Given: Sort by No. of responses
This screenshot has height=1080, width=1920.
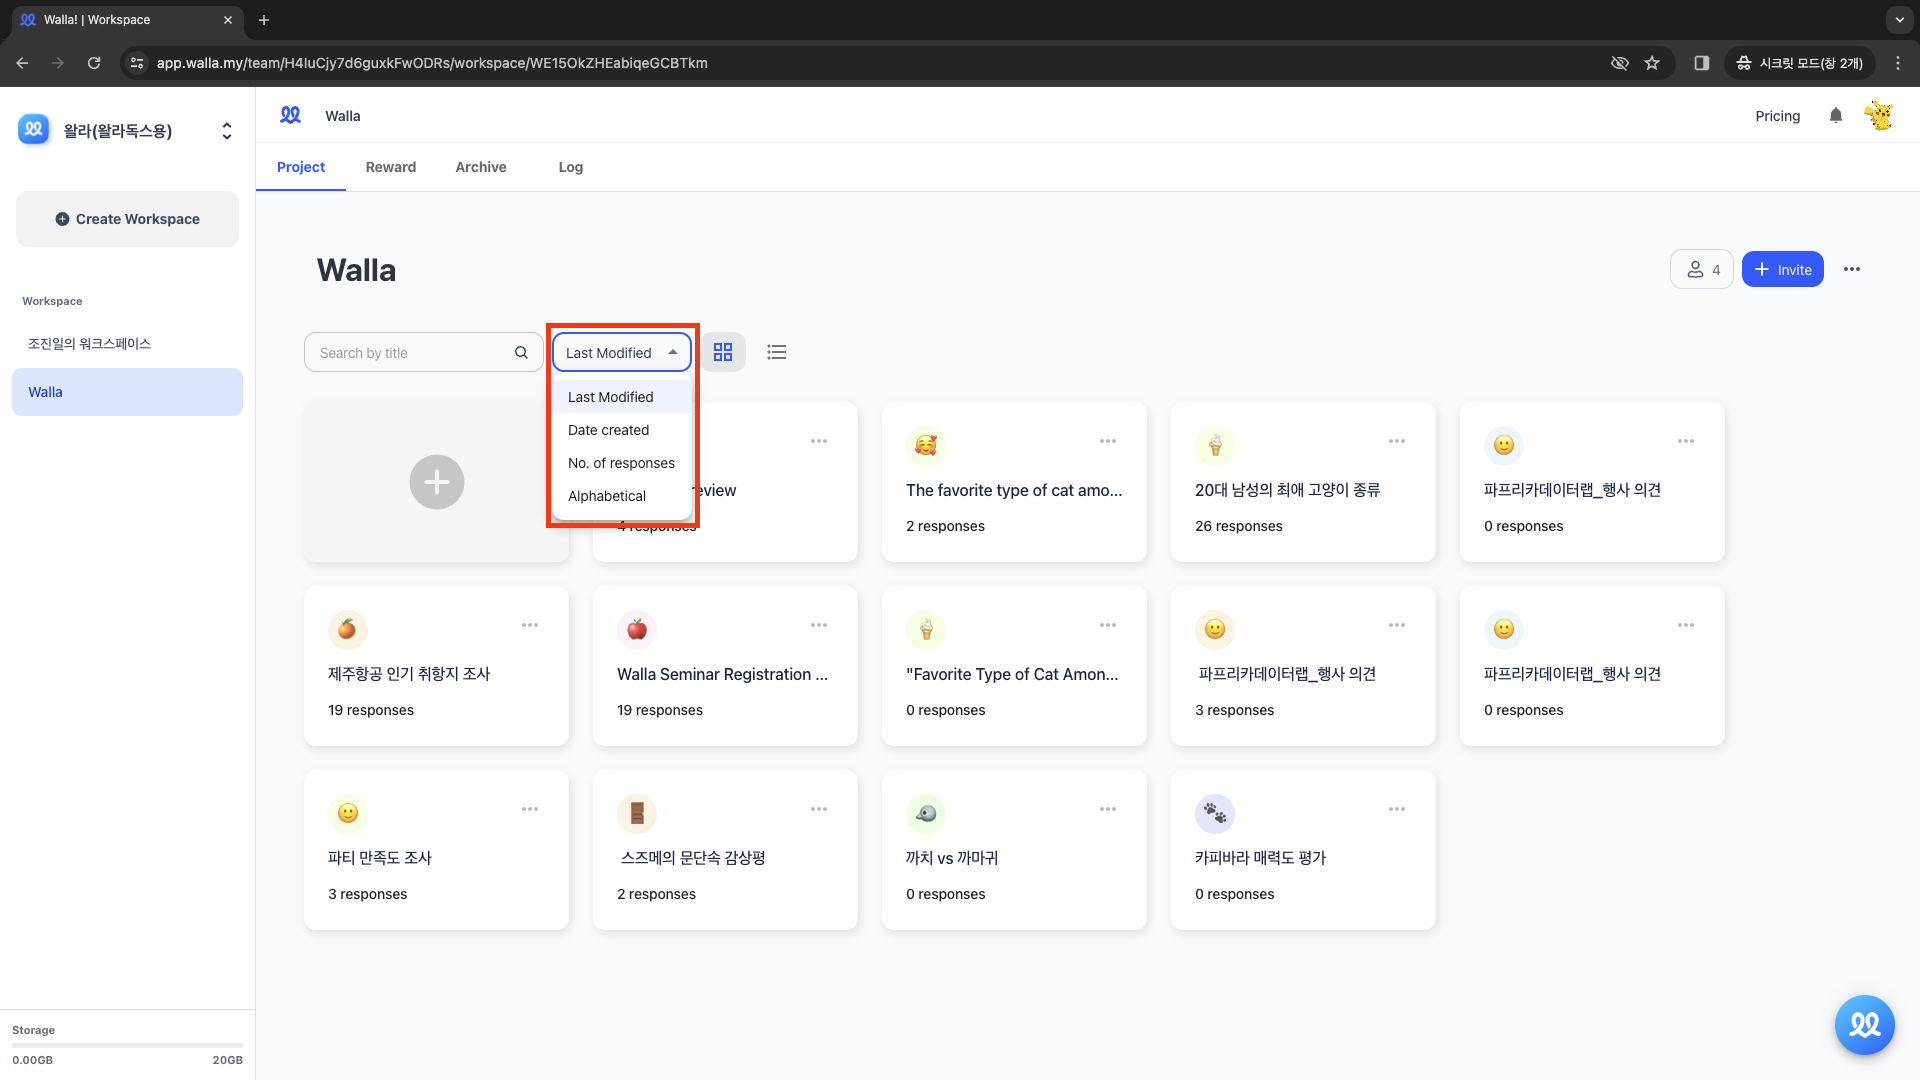Looking at the screenshot, I should point(622,463).
